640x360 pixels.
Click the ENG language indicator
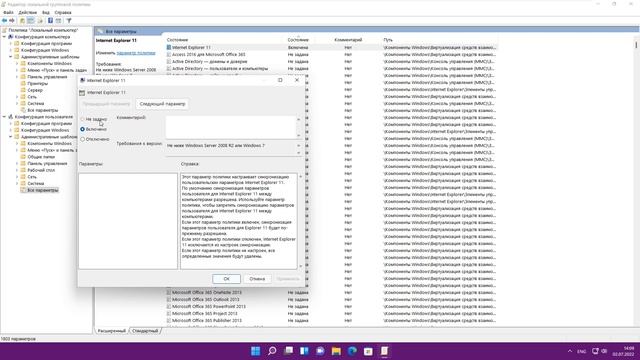coord(582,351)
